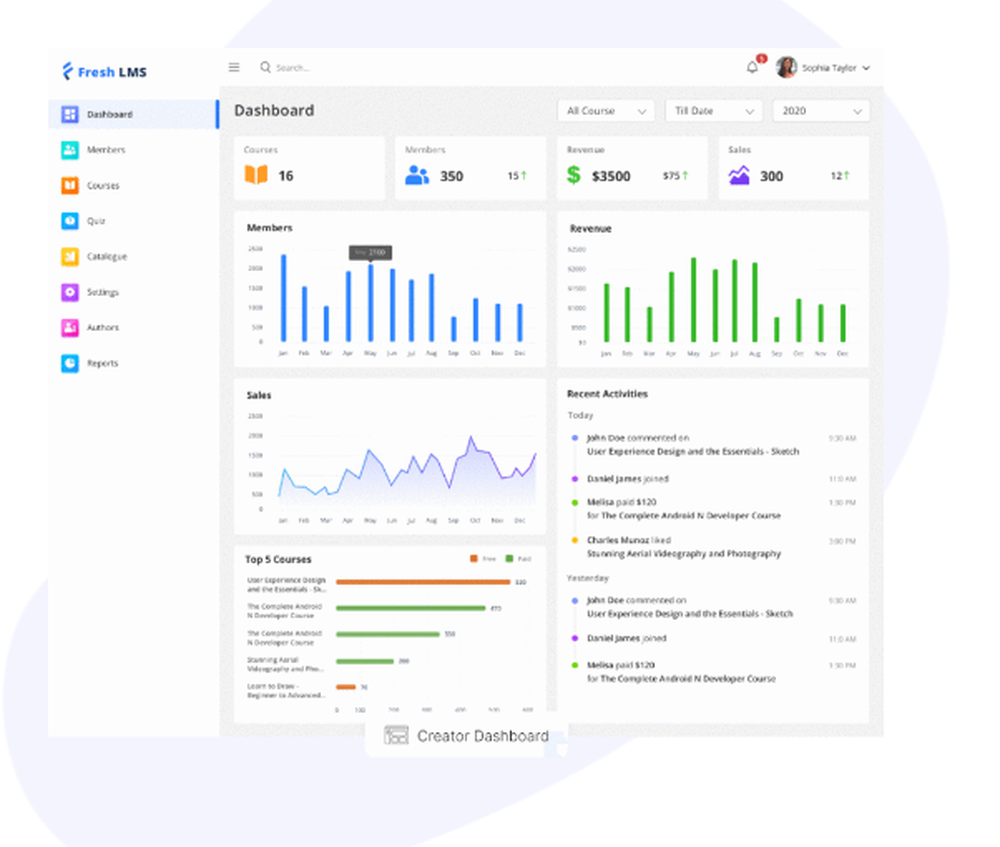The height and width of the screenshot is (847, 1000).
Task: Open John Doe comment under Yesterday
Action: tap(636, 600)
